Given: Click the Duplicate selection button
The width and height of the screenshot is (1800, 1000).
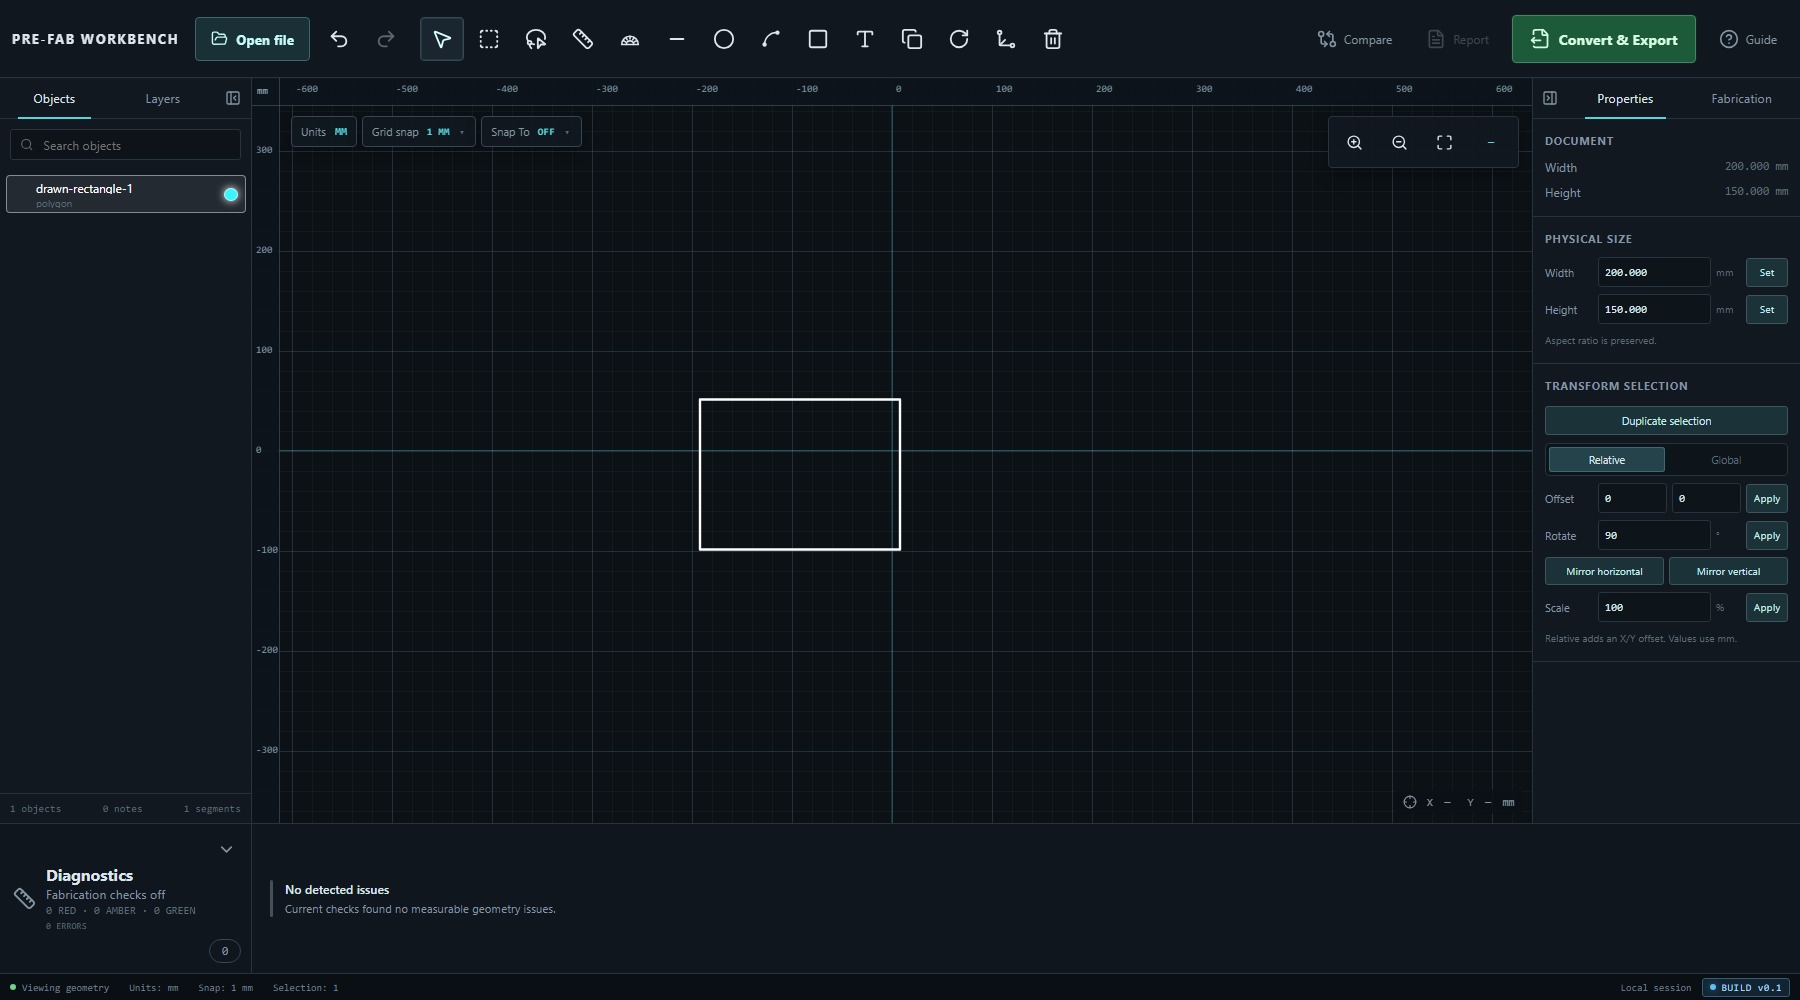Looking at the screenshot, I should (1666, 421).
